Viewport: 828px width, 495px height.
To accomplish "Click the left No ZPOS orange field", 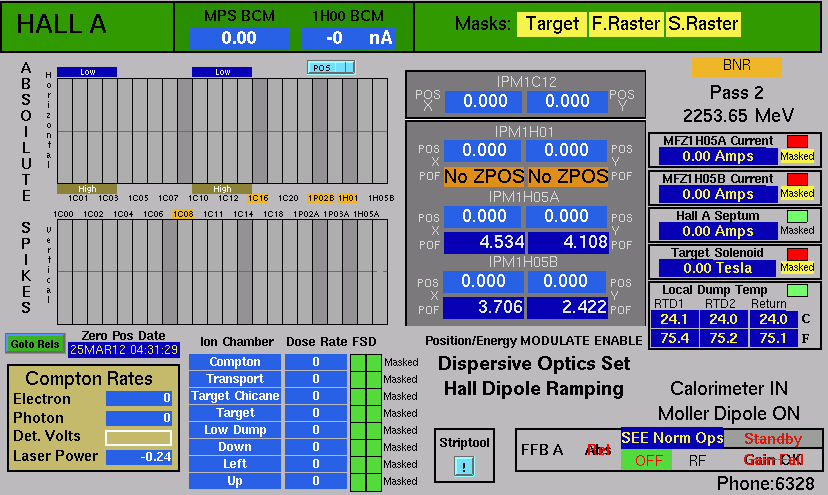I will click(484, 176).
